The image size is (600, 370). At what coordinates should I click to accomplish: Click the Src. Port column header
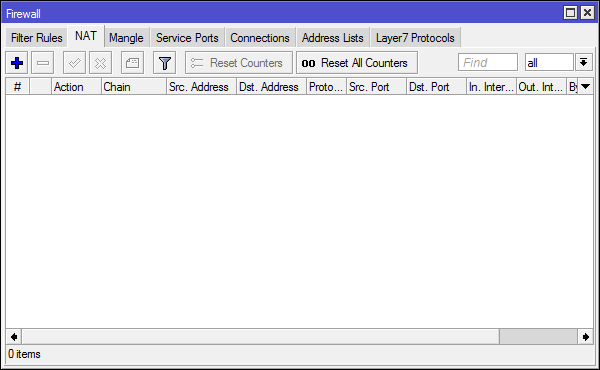tap(377, 87)
